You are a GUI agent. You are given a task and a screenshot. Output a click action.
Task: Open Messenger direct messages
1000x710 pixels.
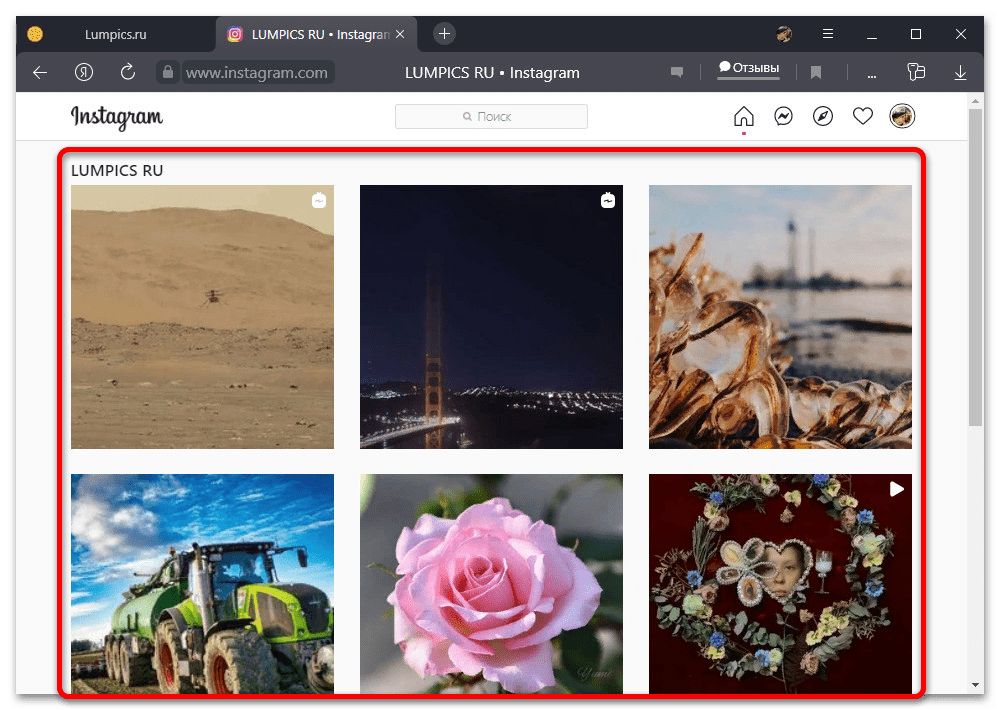point(783,117)
